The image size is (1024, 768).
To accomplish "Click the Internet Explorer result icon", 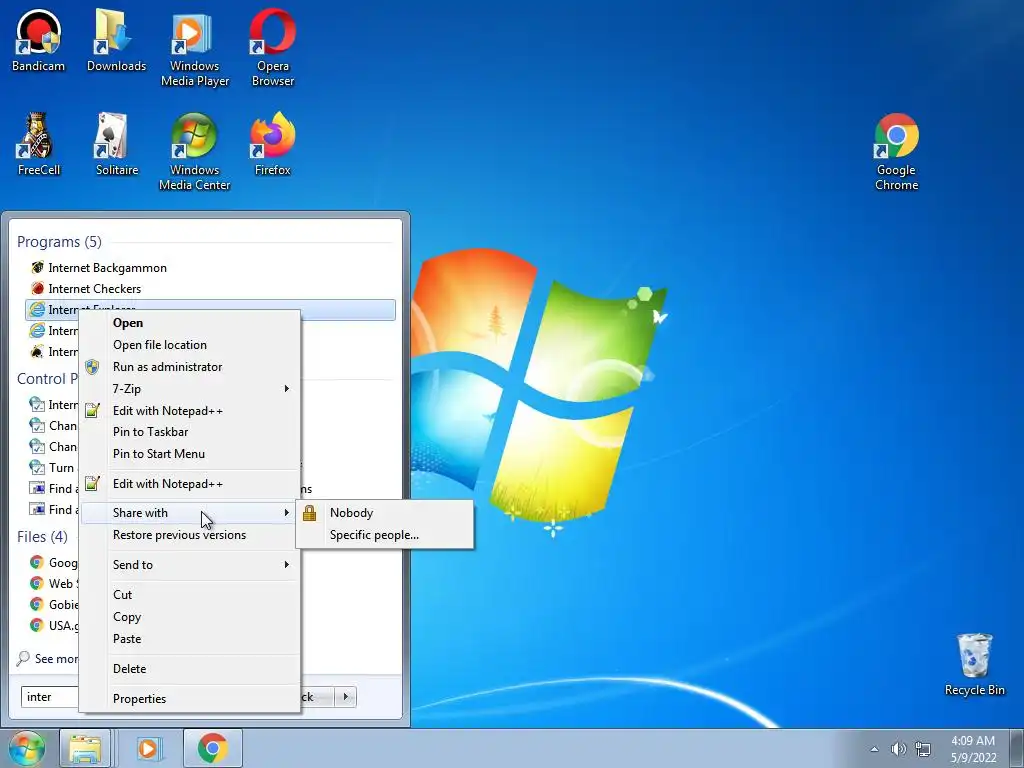I will (x=38, y=310).
